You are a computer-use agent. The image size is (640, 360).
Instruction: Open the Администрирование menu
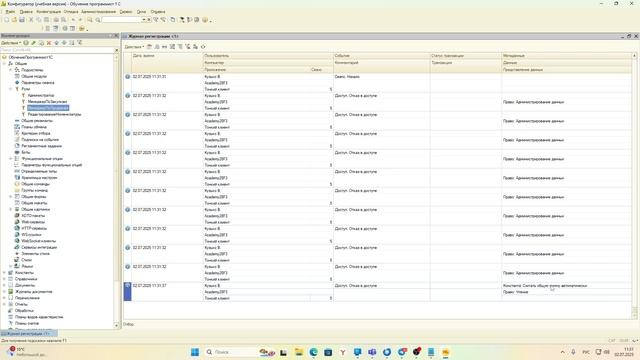(x=98, y=12)
